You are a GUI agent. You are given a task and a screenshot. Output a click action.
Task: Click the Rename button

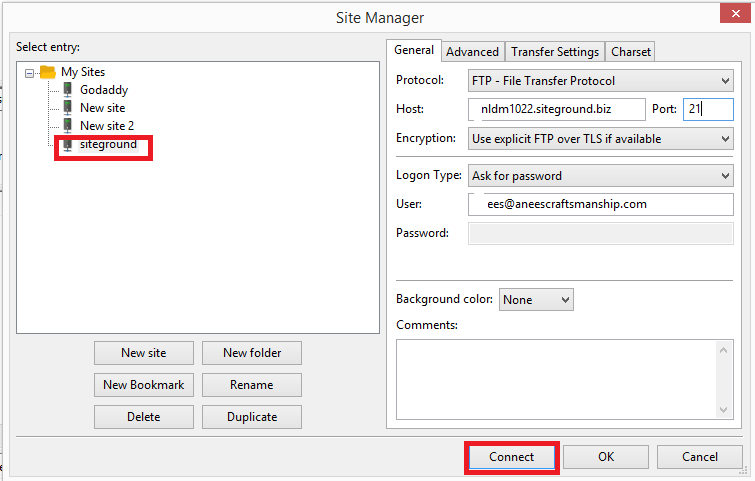click(x=252, y=385)
